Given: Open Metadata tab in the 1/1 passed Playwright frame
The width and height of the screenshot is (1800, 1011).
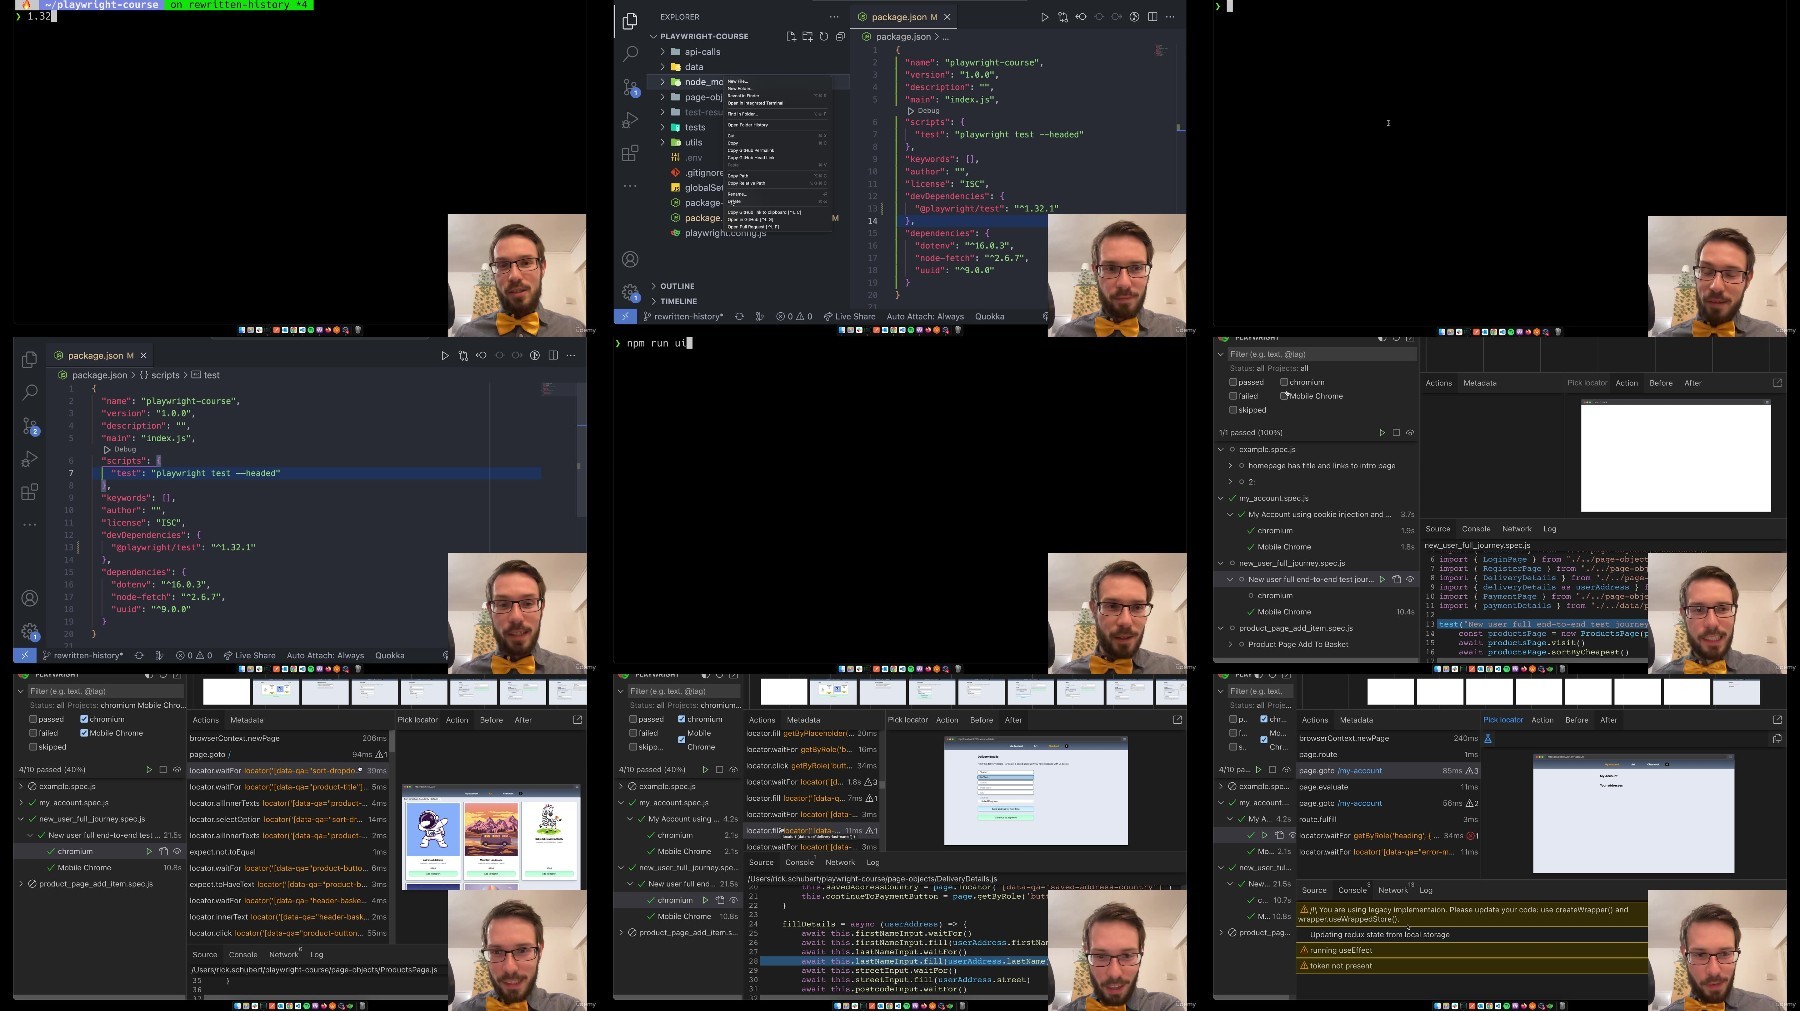Looking at the screenshot, I should pyautogui.click(x=1480, y=383).
